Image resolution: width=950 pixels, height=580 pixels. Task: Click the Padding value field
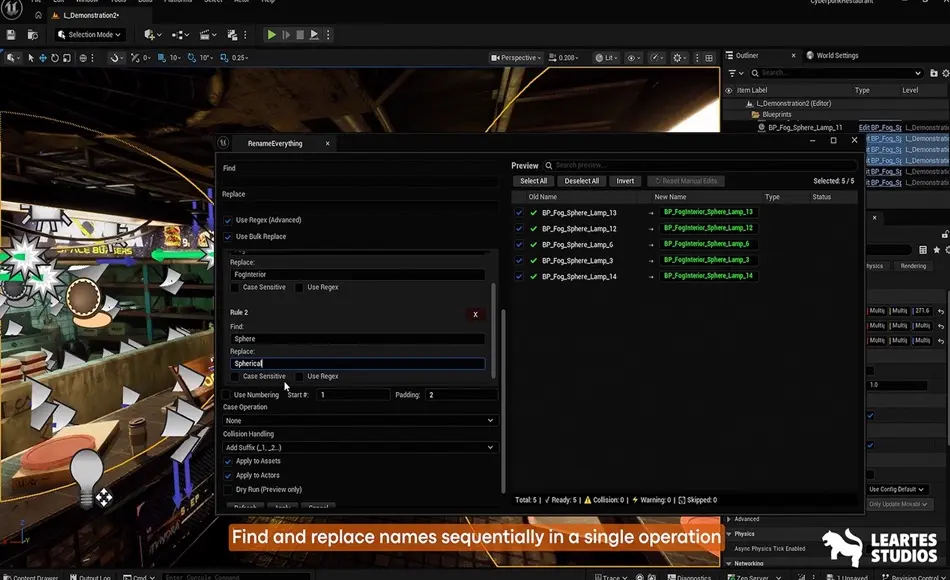(x=461, y=395)
